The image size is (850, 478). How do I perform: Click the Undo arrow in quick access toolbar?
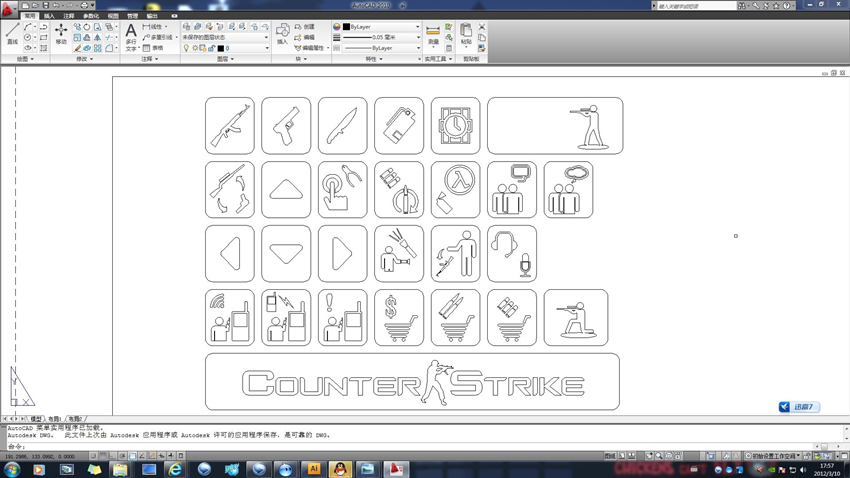point(56,5)
